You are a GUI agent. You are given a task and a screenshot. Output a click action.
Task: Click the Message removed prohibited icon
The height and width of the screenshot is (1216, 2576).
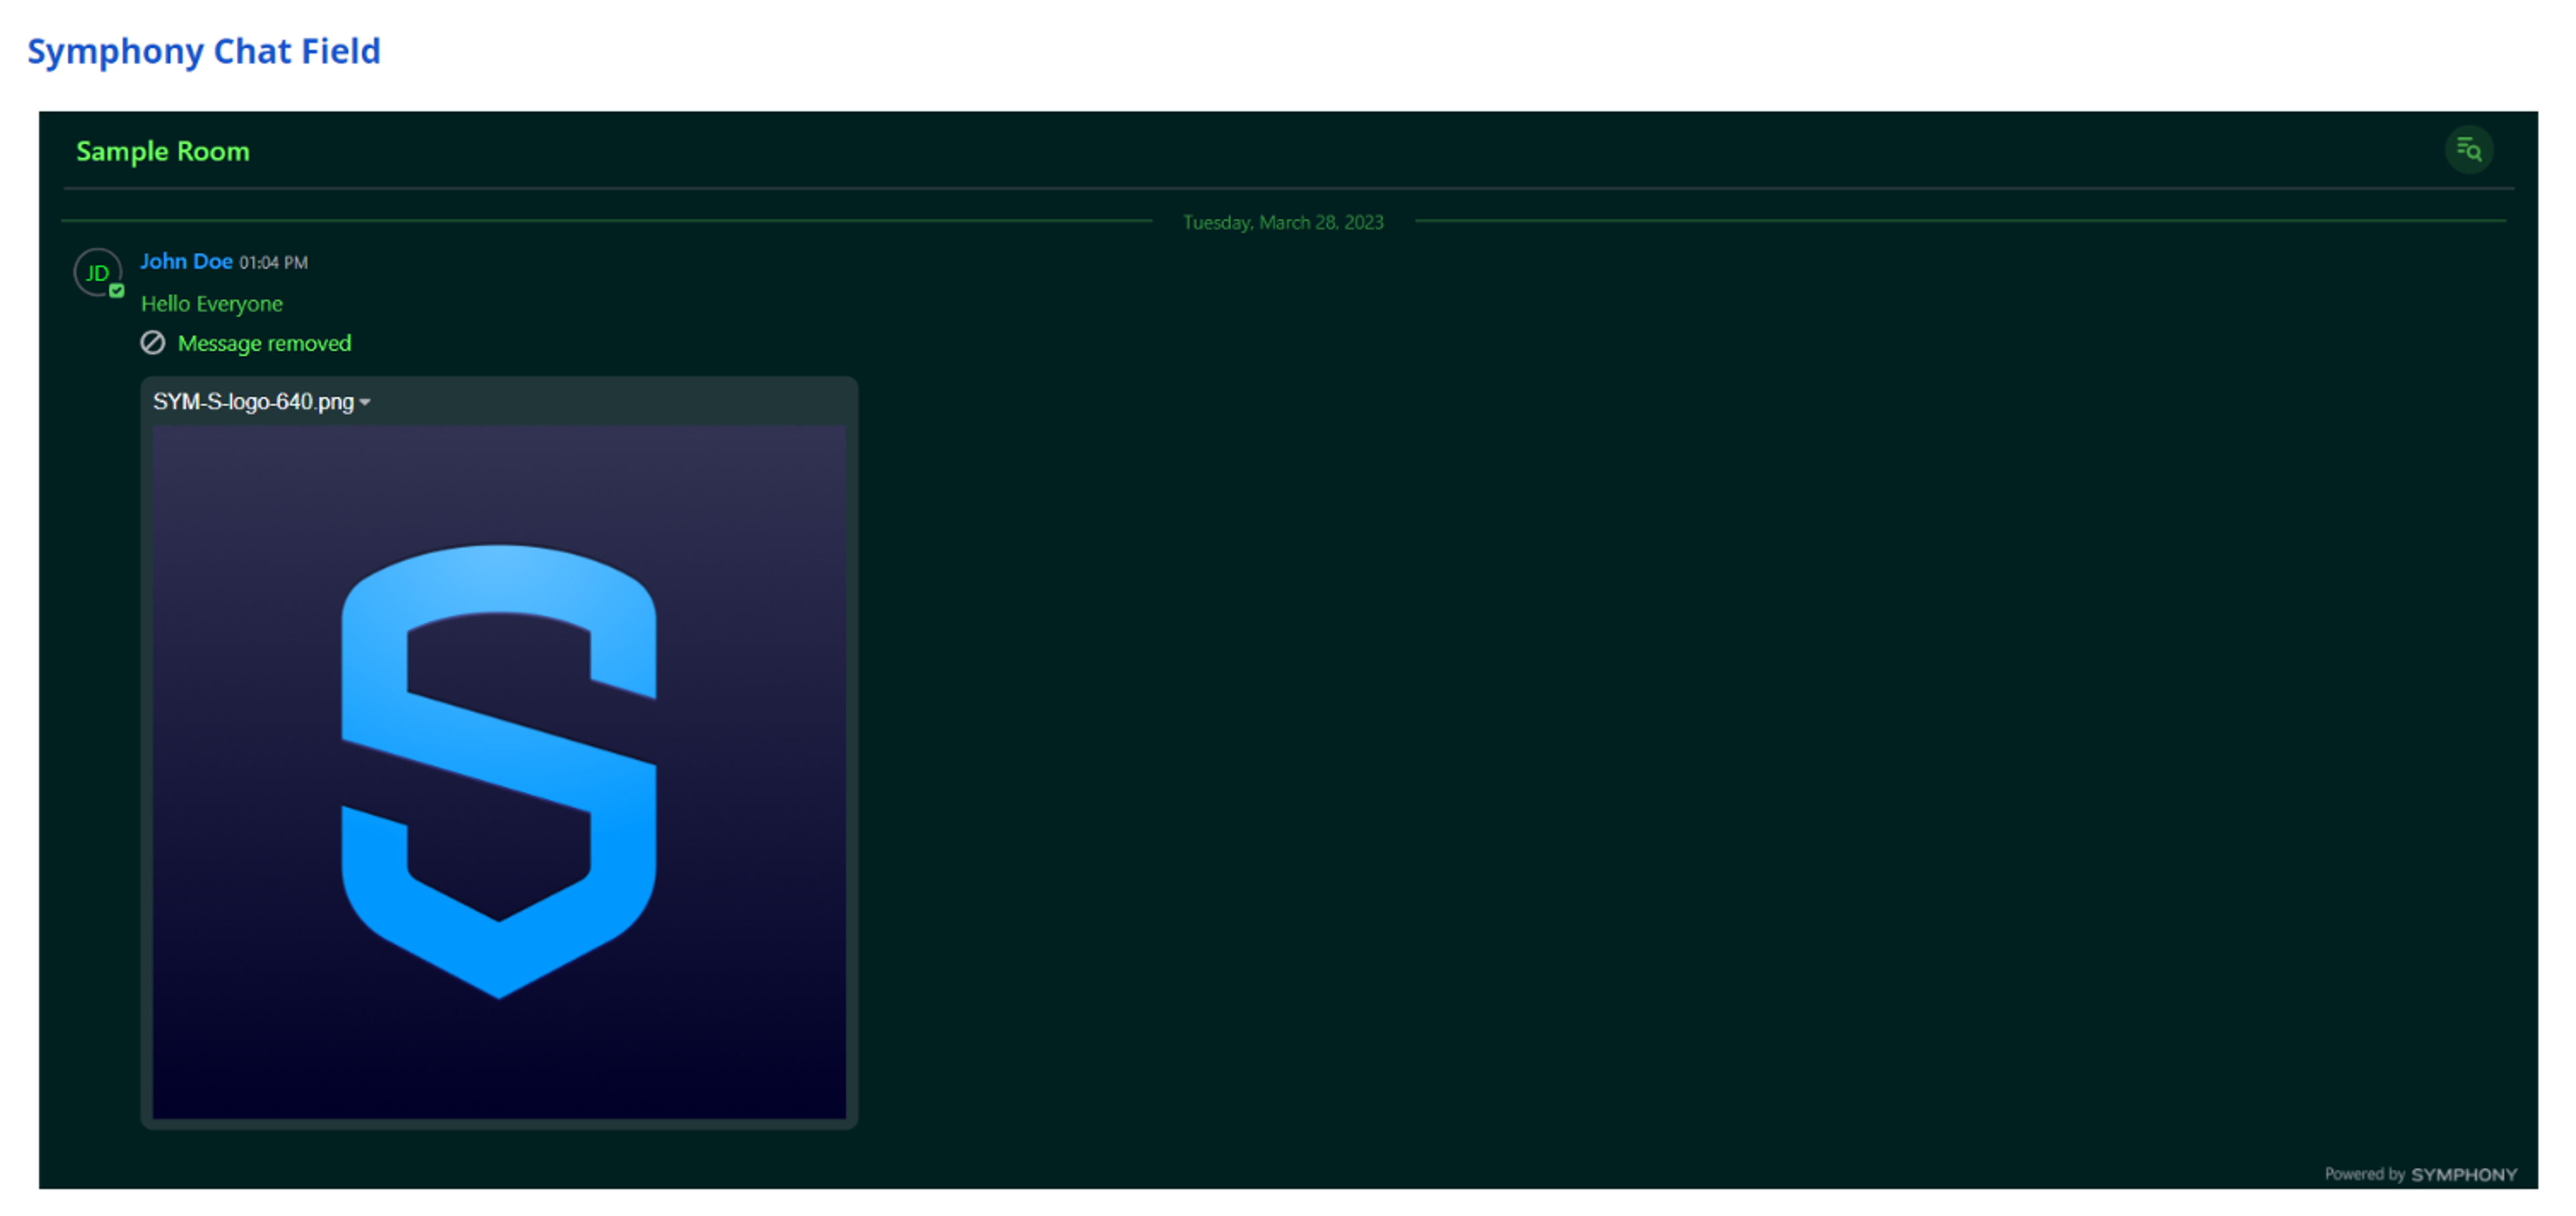pos(152,343)
